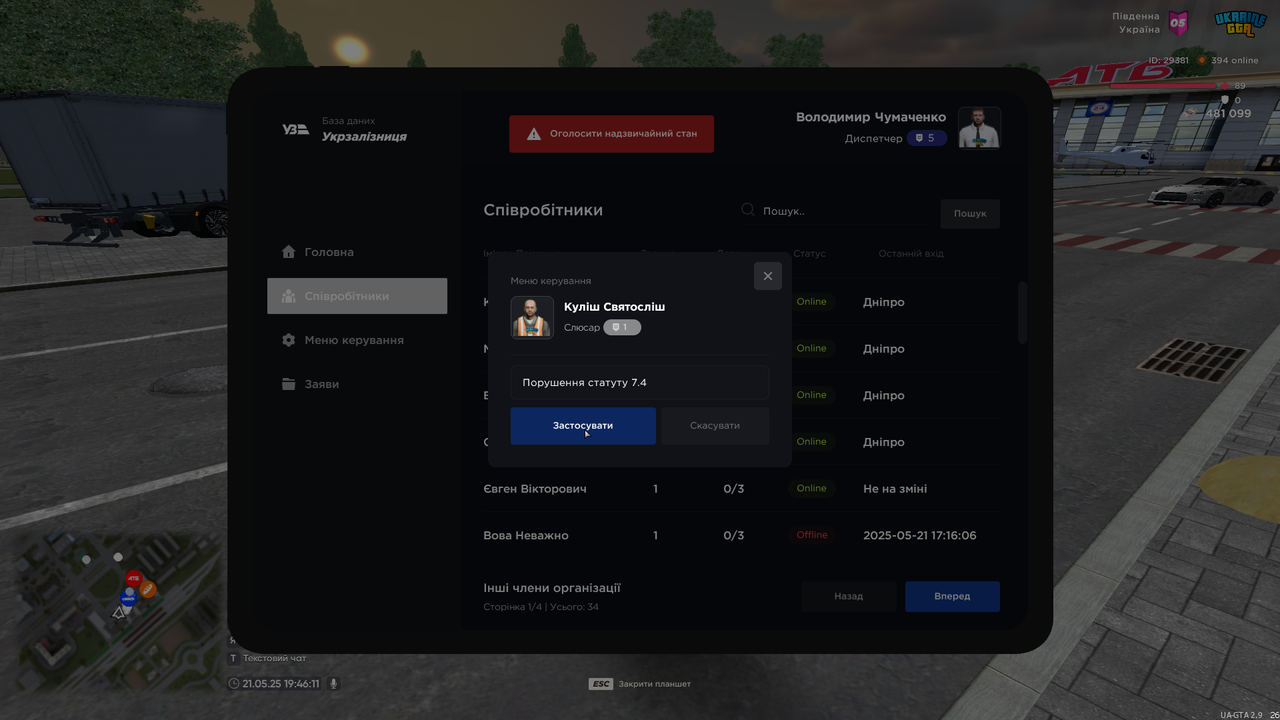1280x720 pixels.
Task: Cancel with Скасувати button
Action: tap(715, 426)
